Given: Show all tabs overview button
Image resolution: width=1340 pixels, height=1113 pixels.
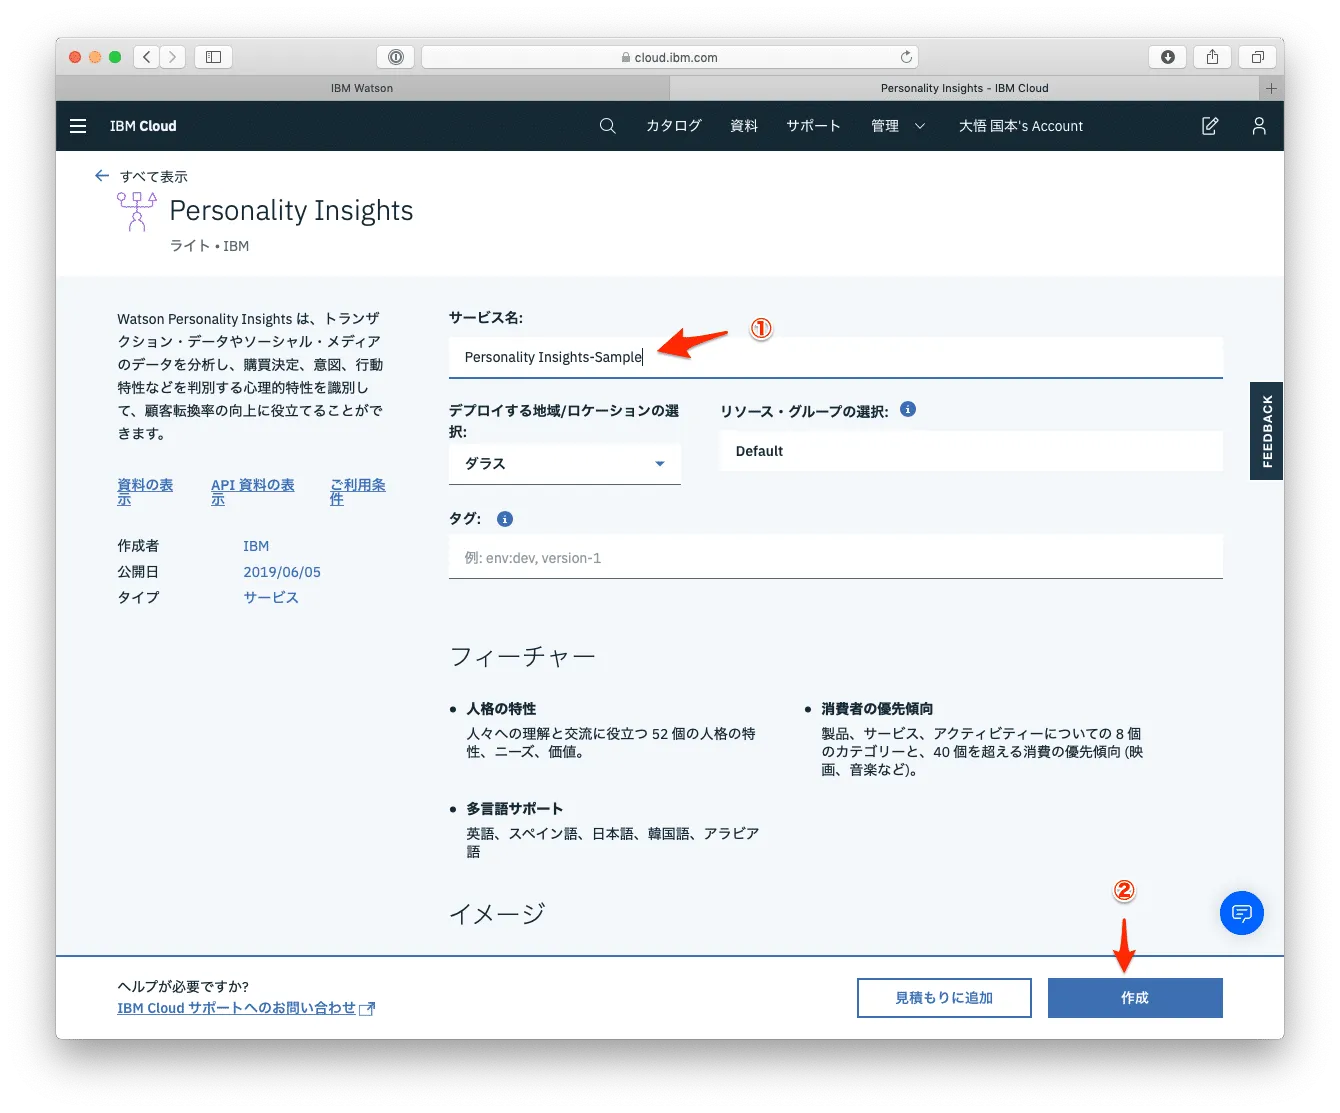Looking at the screenshot, I should (1258, 57).
